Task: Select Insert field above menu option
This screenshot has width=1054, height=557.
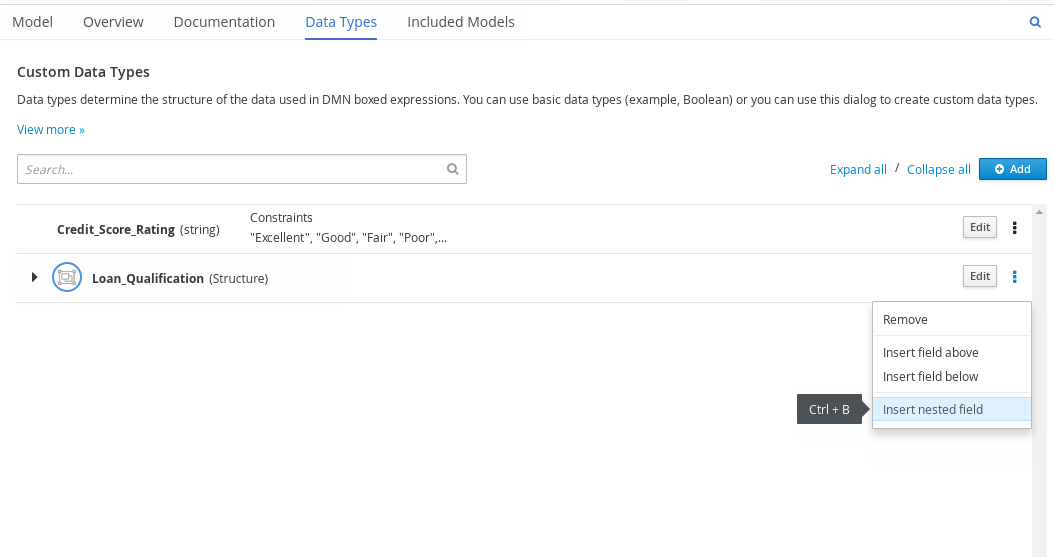Action: [930, 353]
